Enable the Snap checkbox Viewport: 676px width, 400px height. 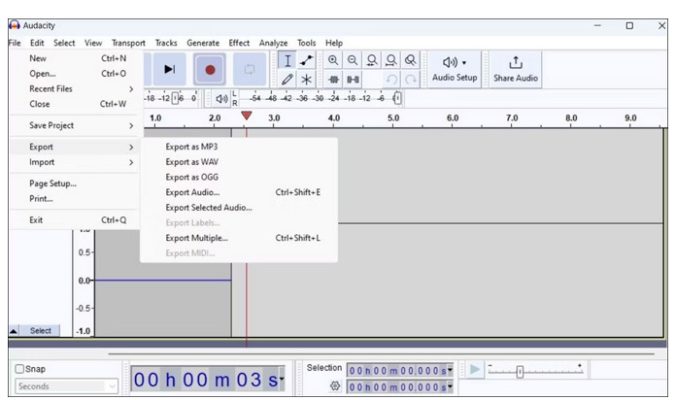coord(19,369)
